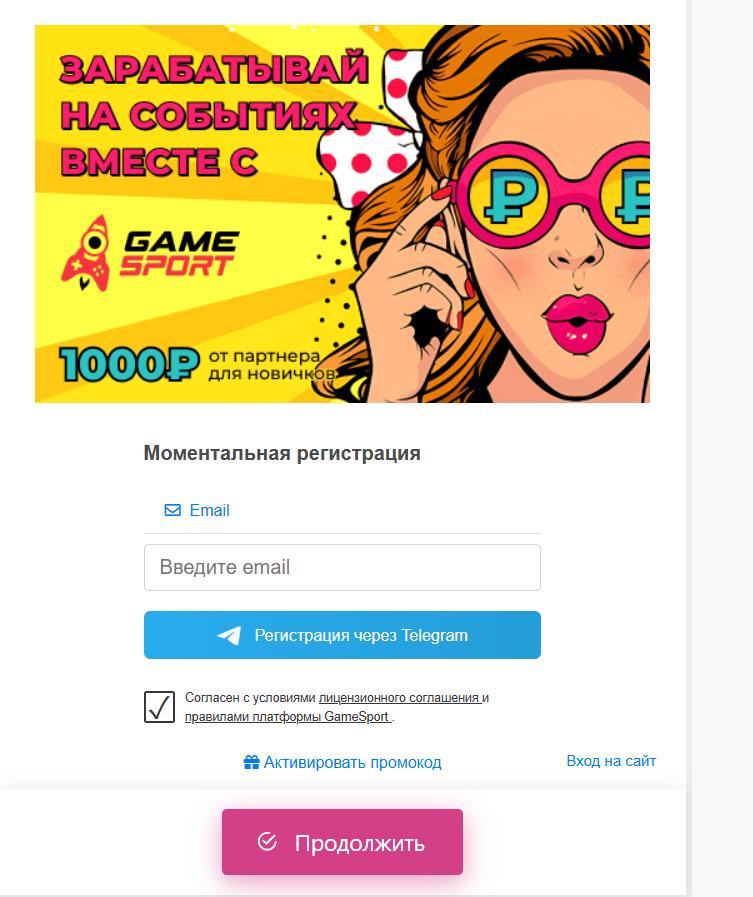Image resolution: width=753 pixels, height=897 pixels.
Task: Click the 1000₽ bonus label in banner
Action: point(129,364)
